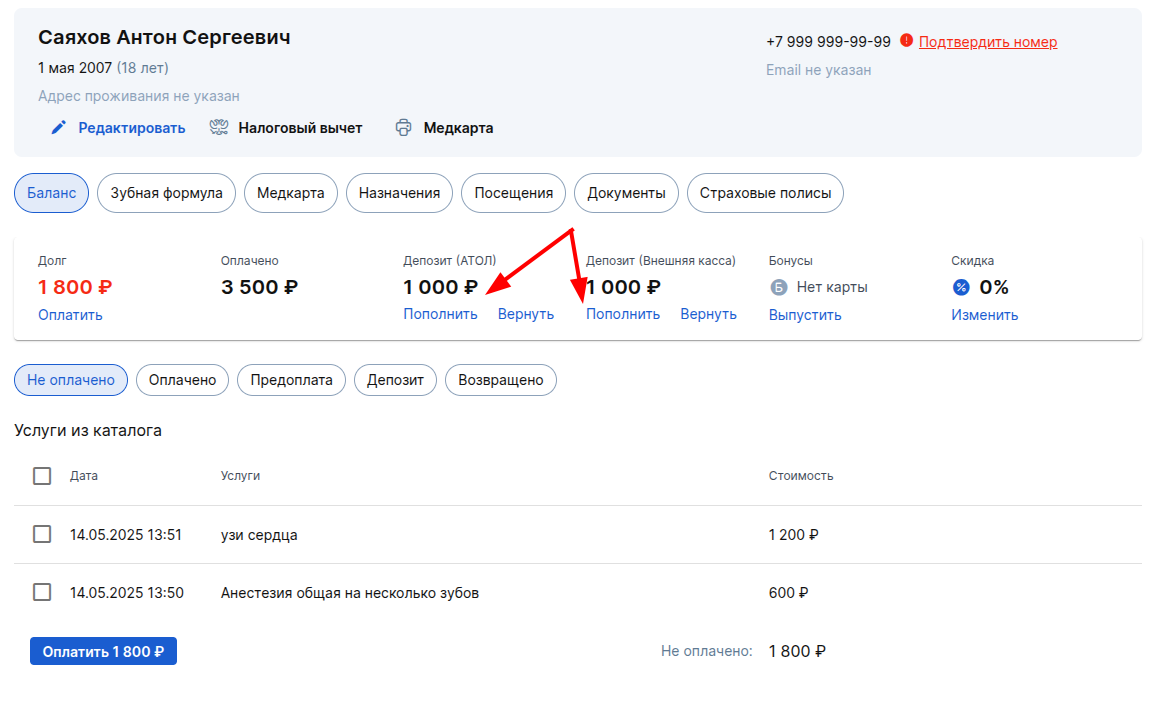1156x715 pixels.
Task: Filter by Предоплата
Action: click(291, 380)
